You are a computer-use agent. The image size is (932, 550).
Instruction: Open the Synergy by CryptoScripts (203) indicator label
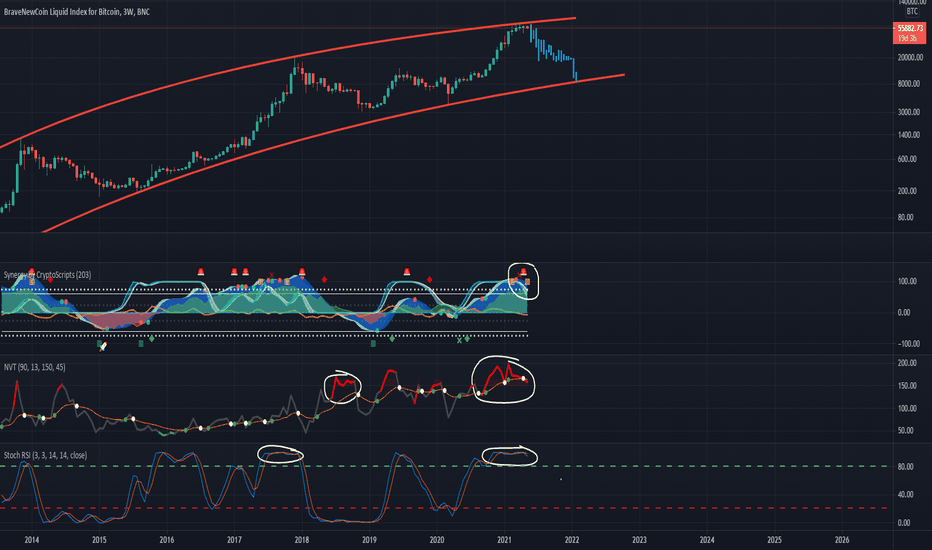click(x=48, y=275)
